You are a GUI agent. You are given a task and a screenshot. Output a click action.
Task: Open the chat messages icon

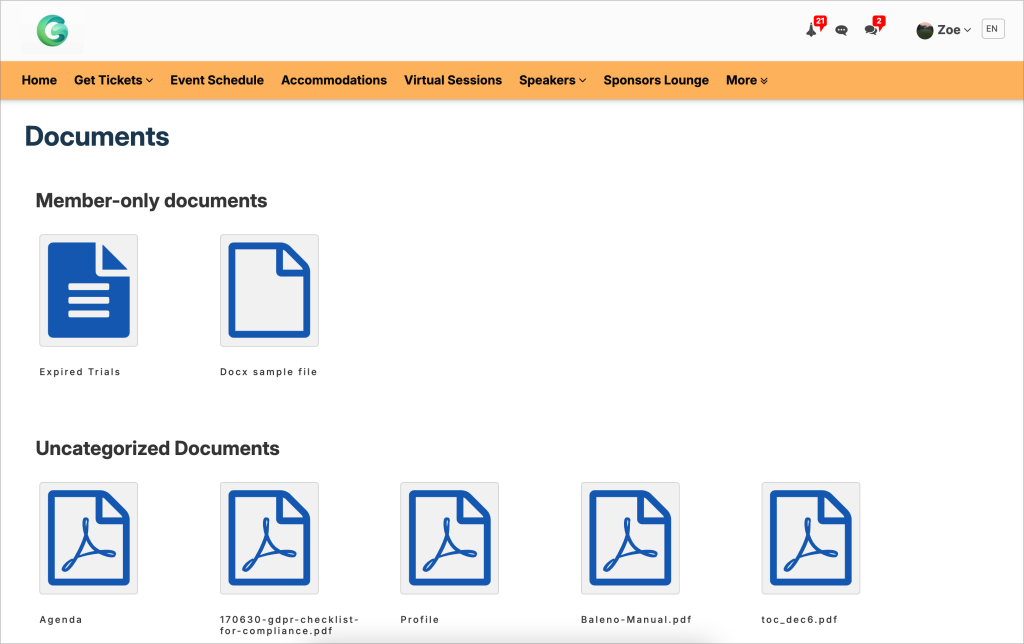[841, 29]
